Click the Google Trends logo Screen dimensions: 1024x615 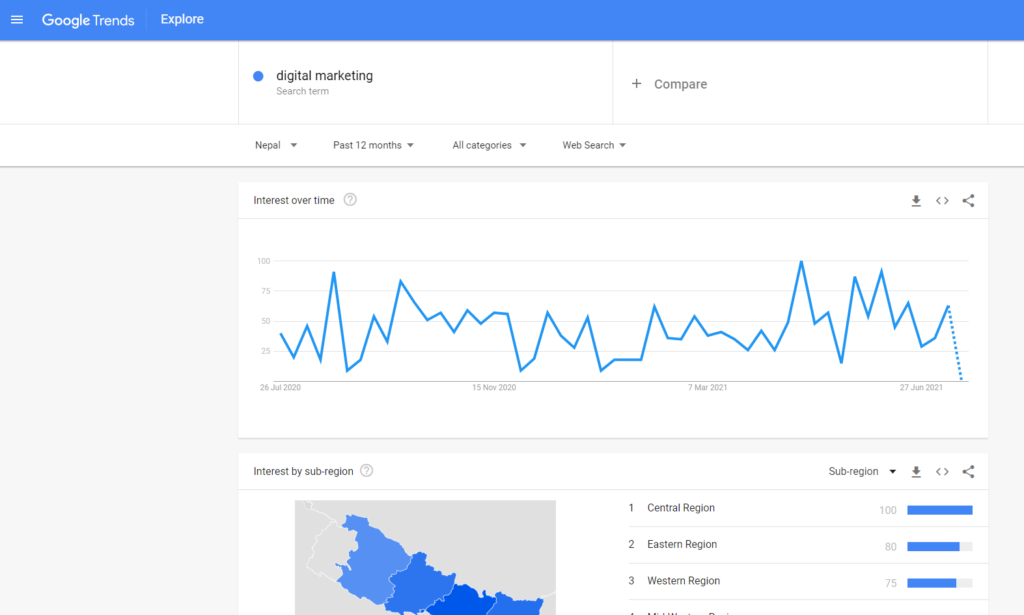pyautogui.click(x=88, y=20)
